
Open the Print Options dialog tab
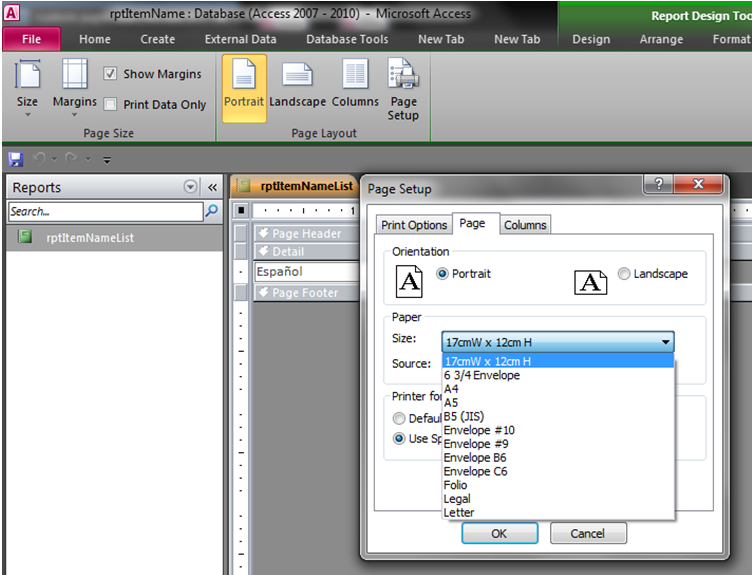click(414, 224)
